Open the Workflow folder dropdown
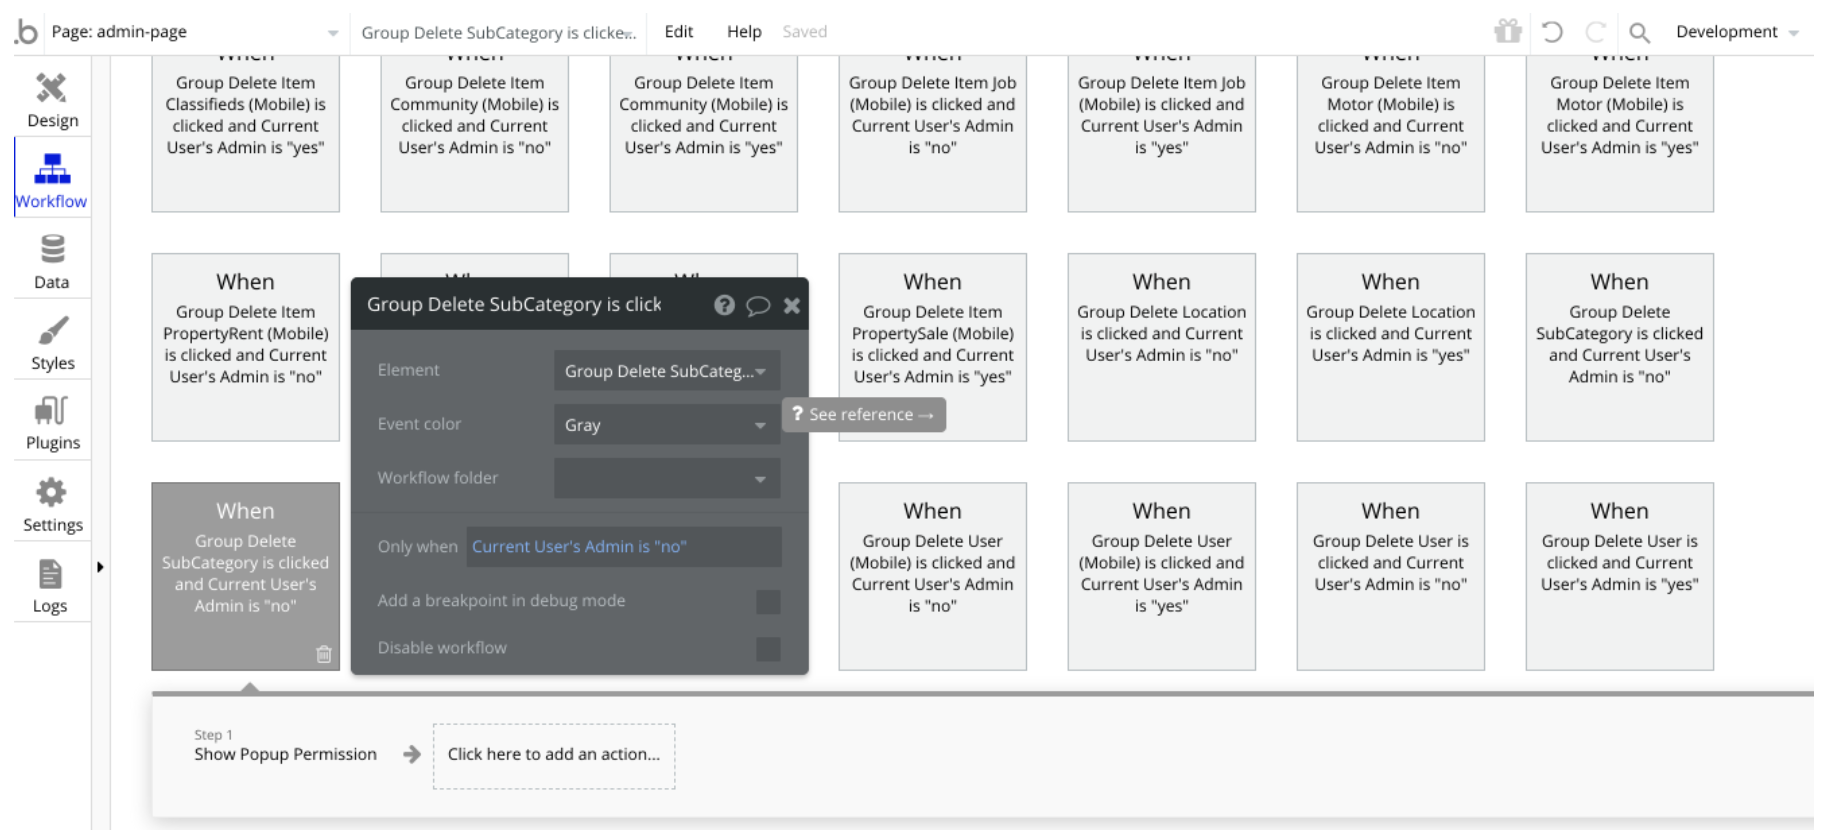 (x=666, y=479)
